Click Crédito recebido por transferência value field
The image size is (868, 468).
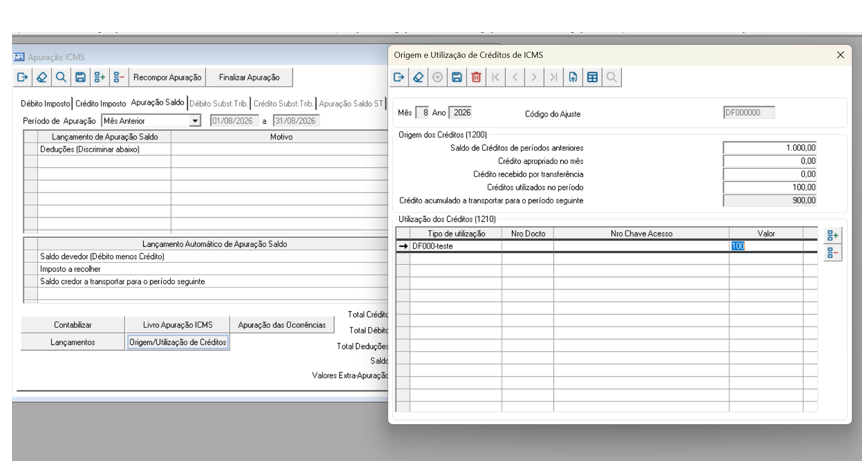tap(769, 174)
